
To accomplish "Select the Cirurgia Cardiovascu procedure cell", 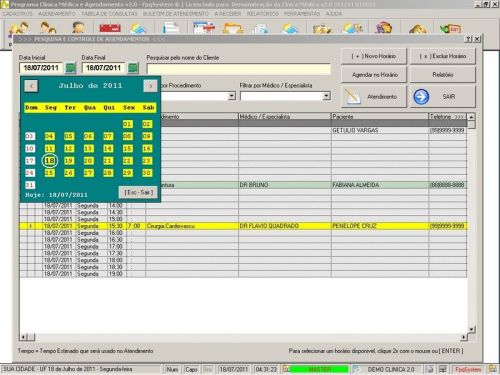I will (x=192, y=226).
